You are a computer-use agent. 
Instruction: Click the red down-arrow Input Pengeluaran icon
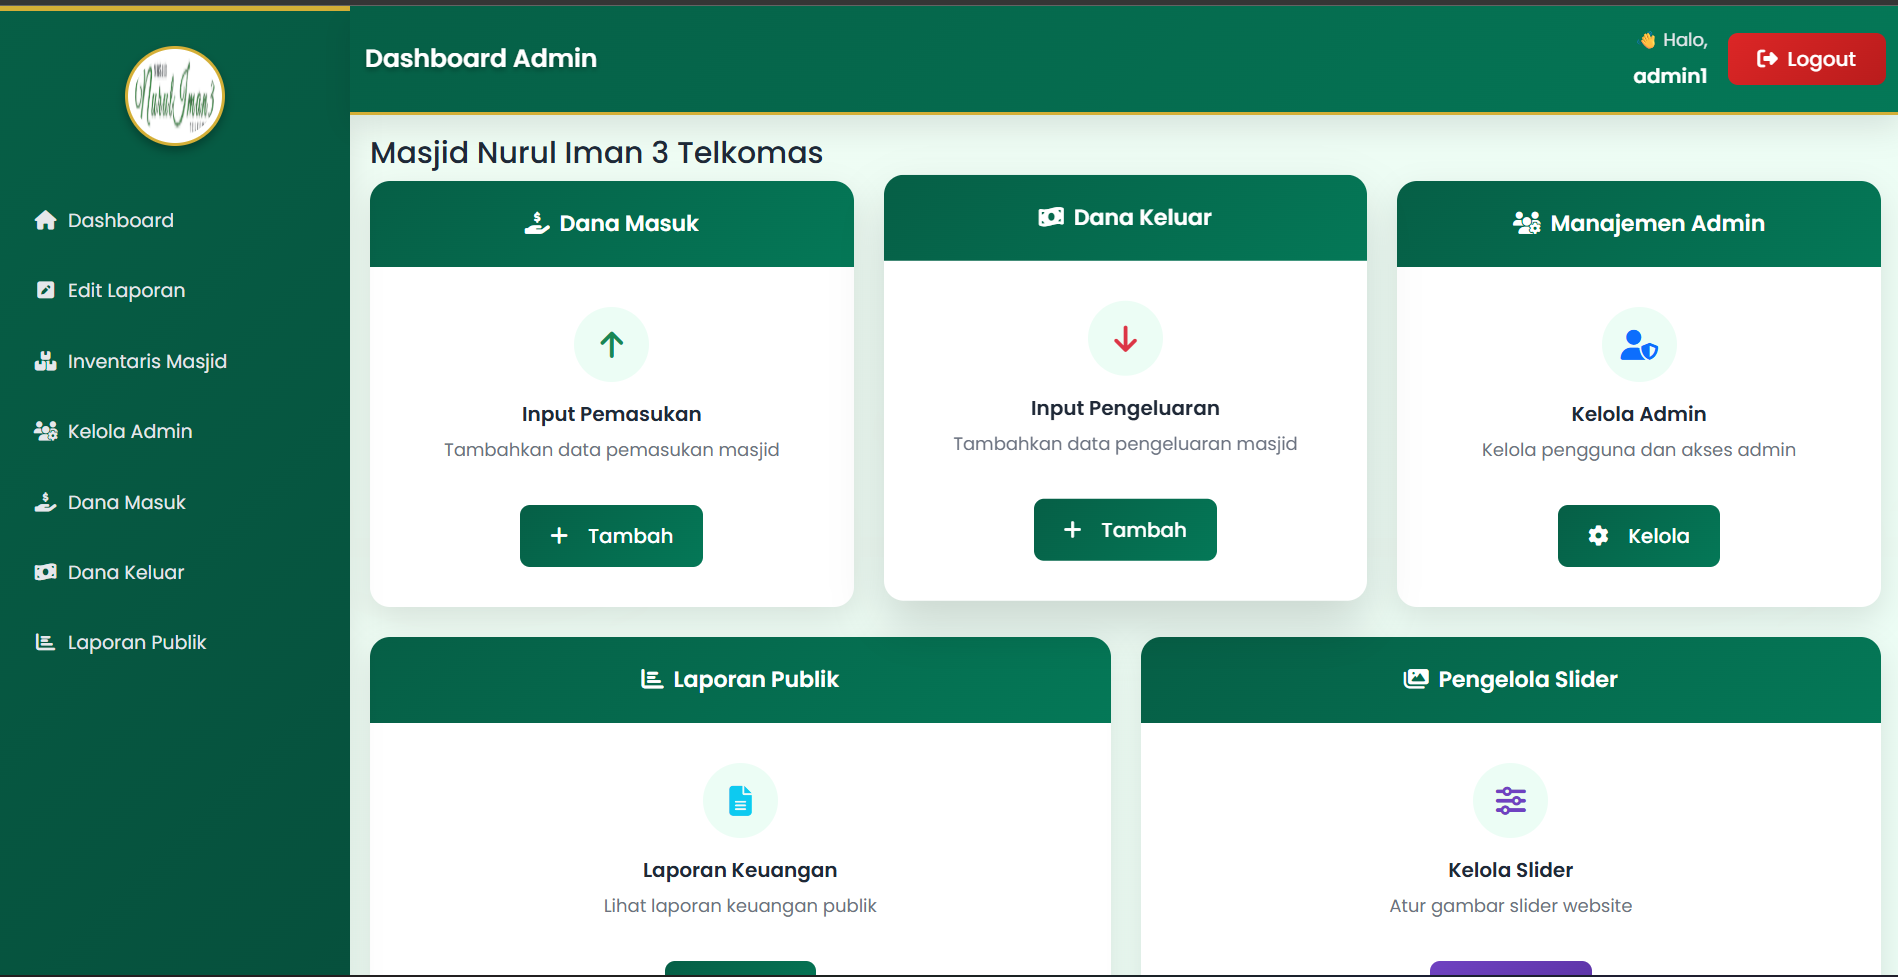(1125, 339)
